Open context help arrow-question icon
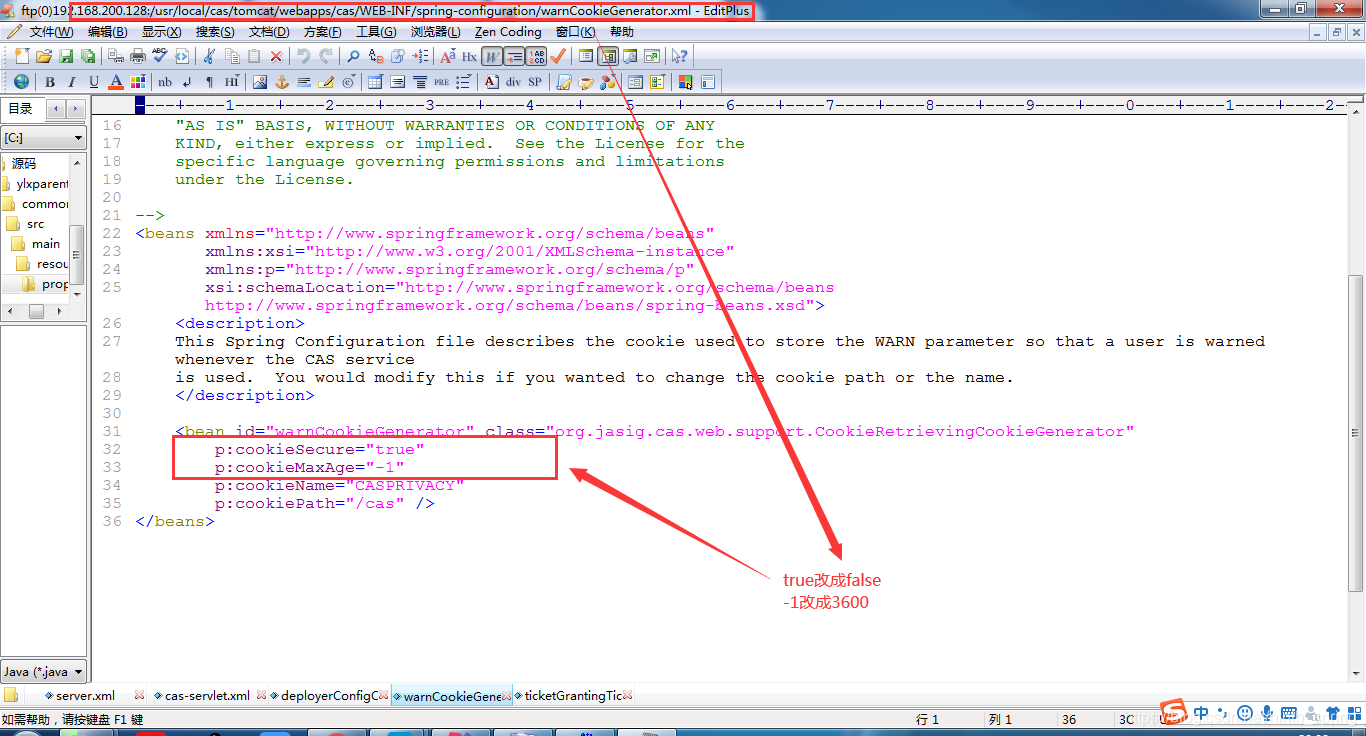1366x736 pixels. [x=679, y=56]
